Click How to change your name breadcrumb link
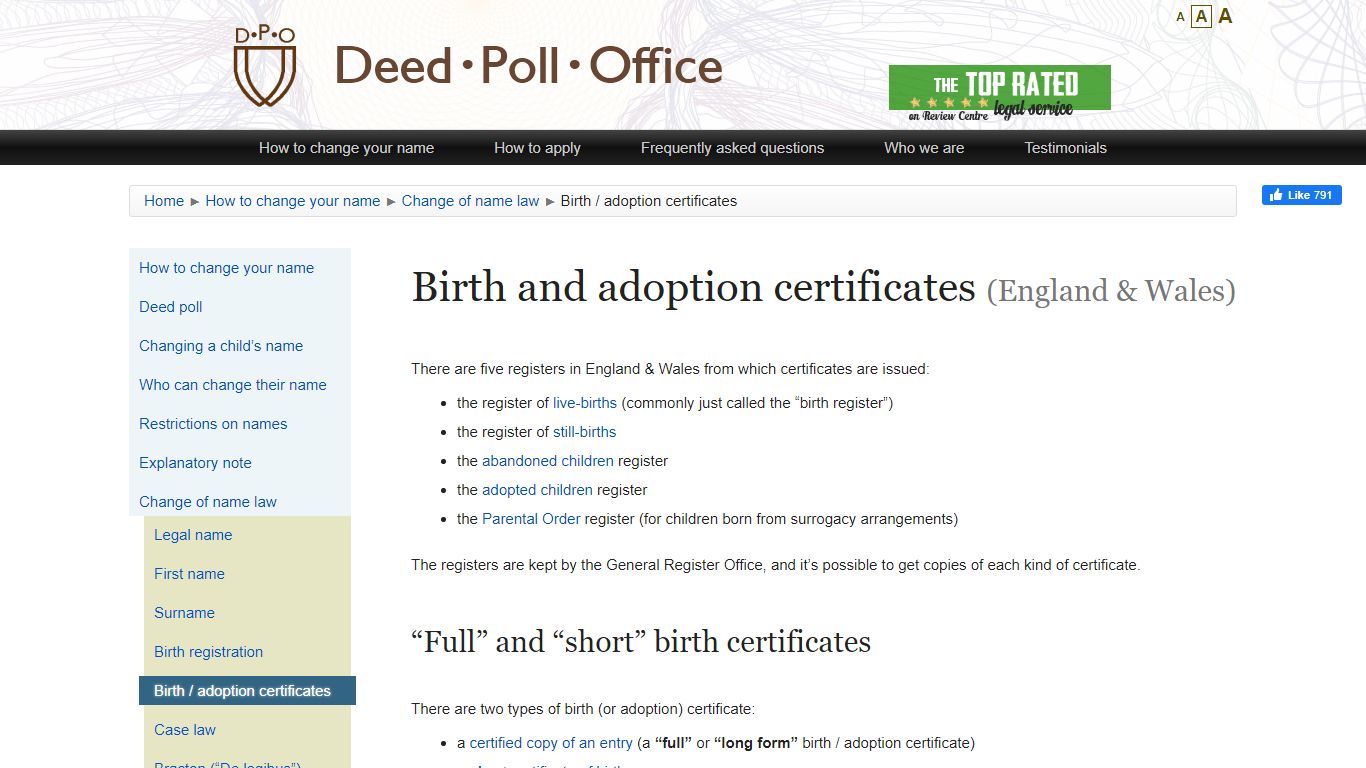Viewport: 1366px width, 768px height. [x=293, y=201]
